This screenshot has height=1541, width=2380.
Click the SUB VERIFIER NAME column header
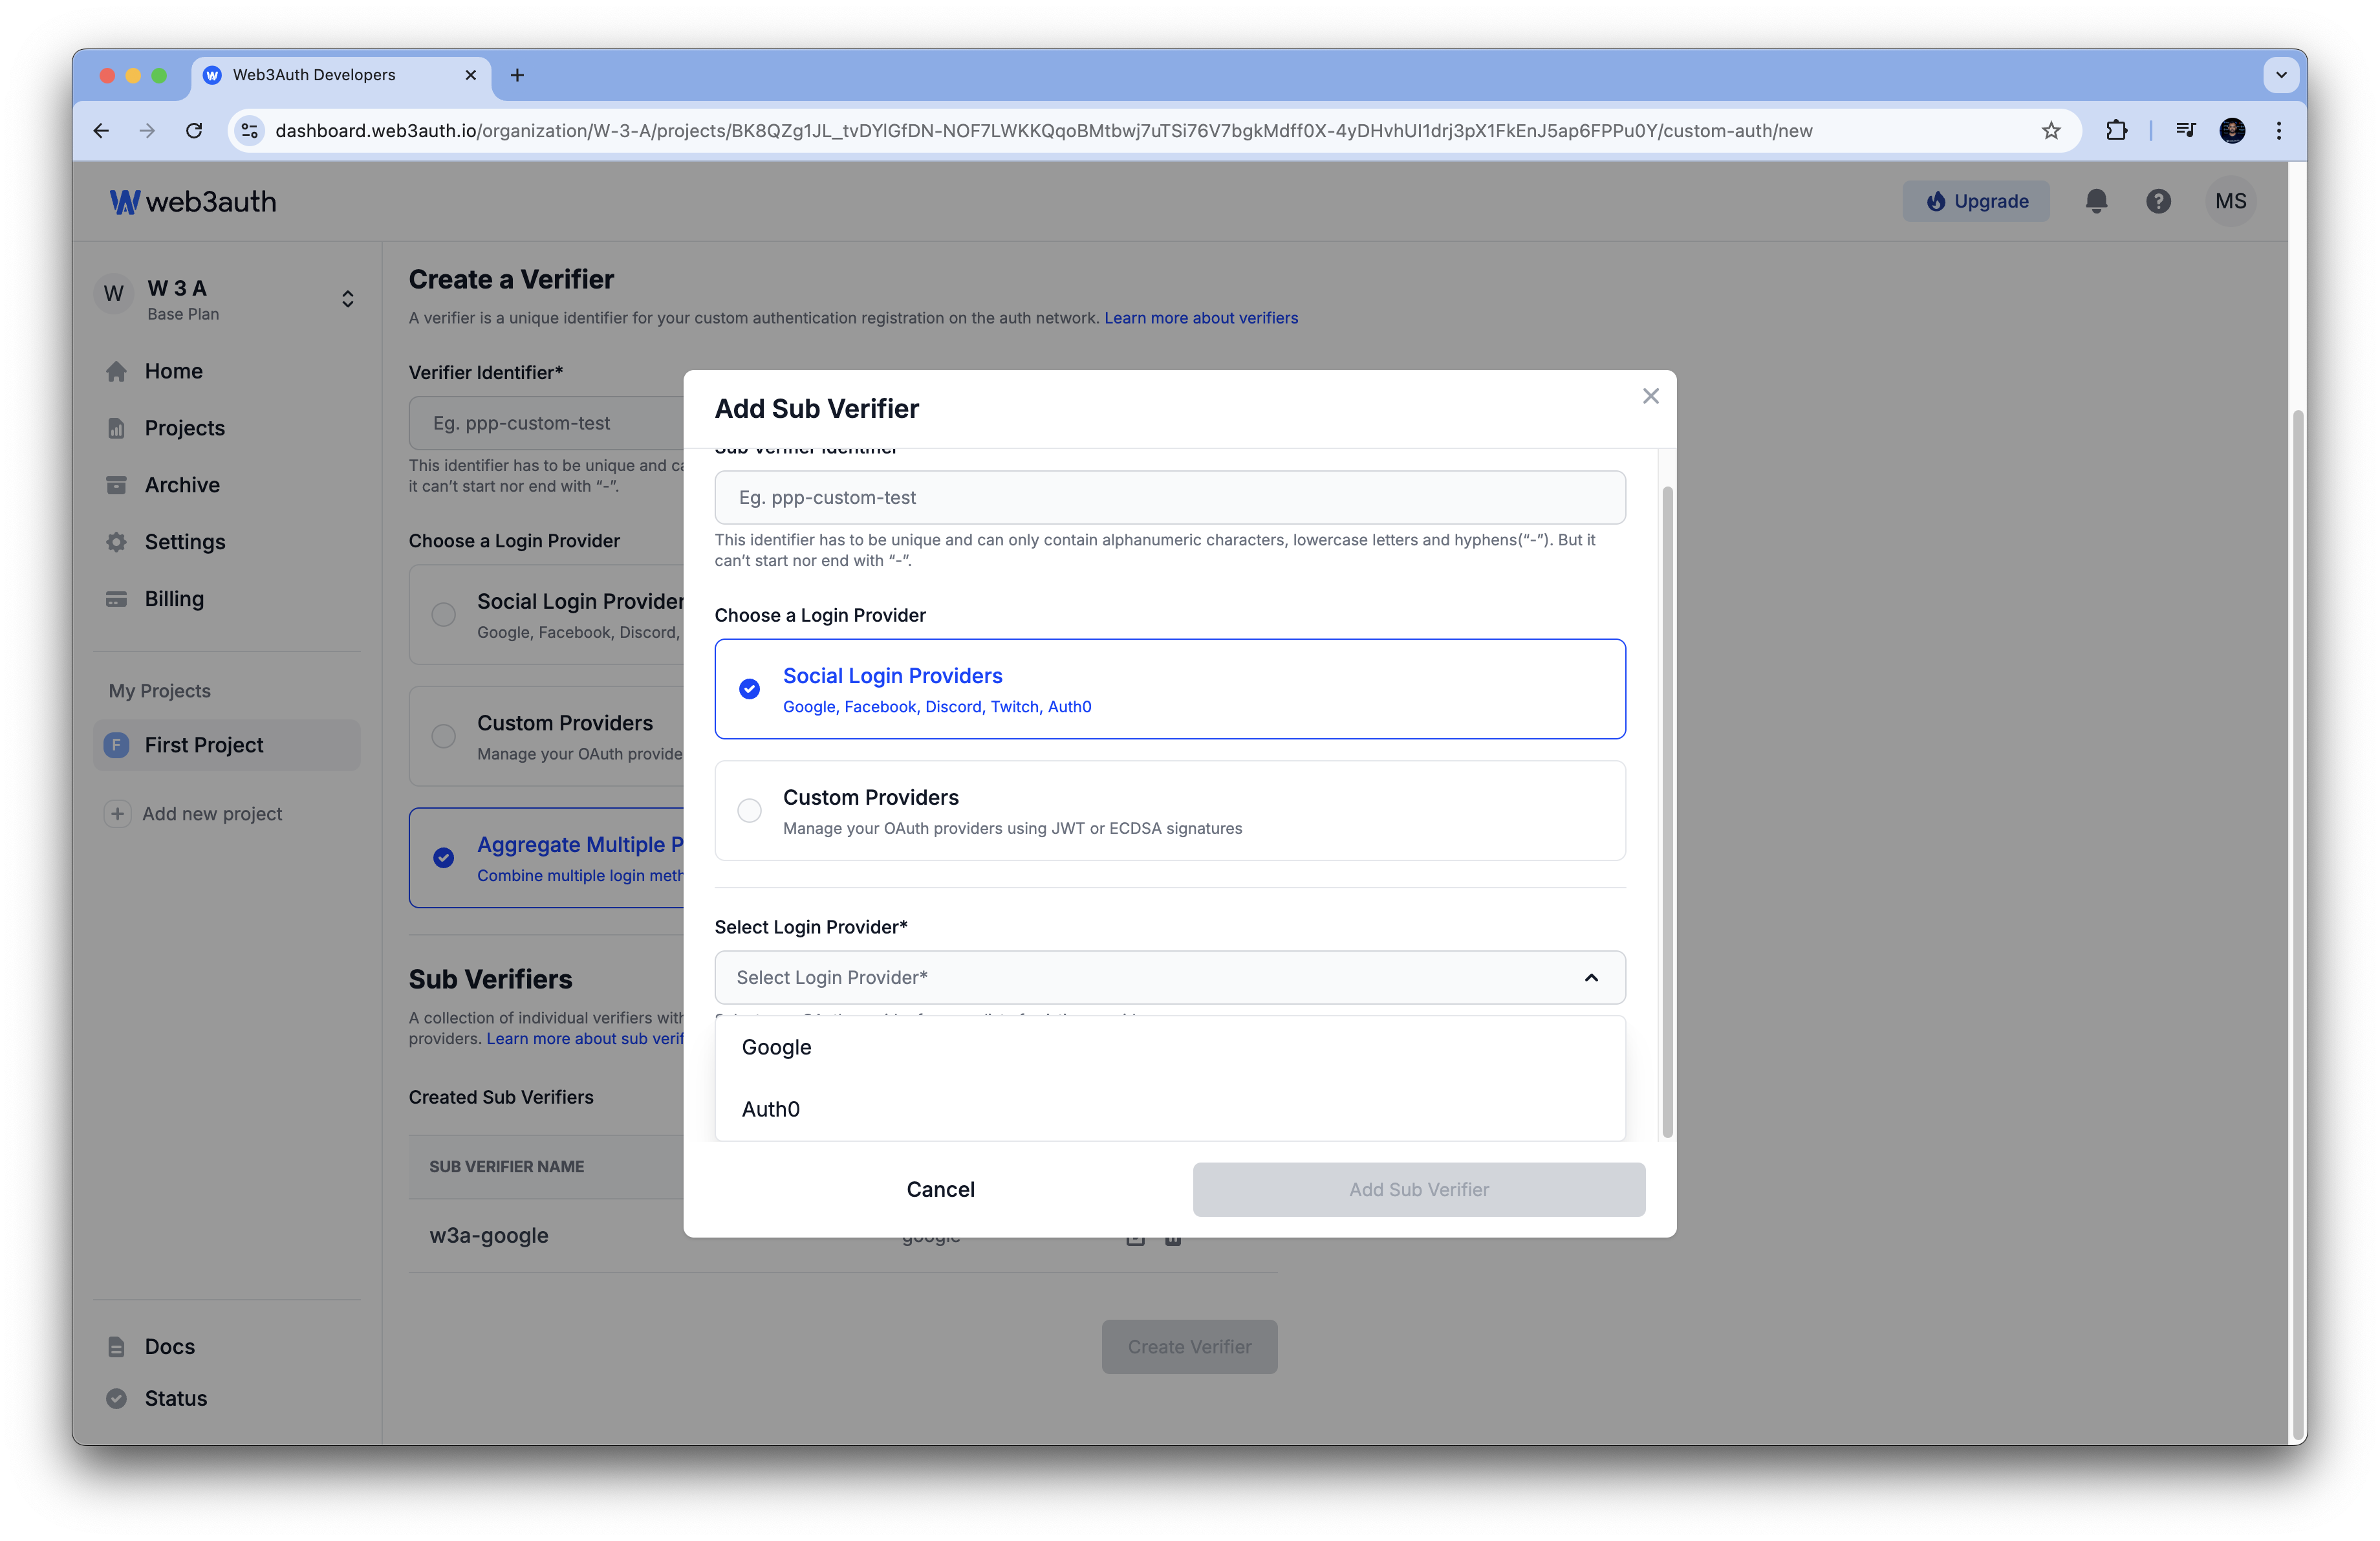pos(506,1166)
